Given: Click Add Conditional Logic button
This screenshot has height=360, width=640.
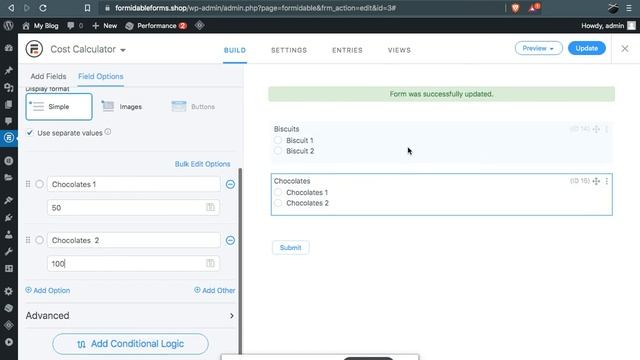Looking at the screenshot, I should (130, 344).
